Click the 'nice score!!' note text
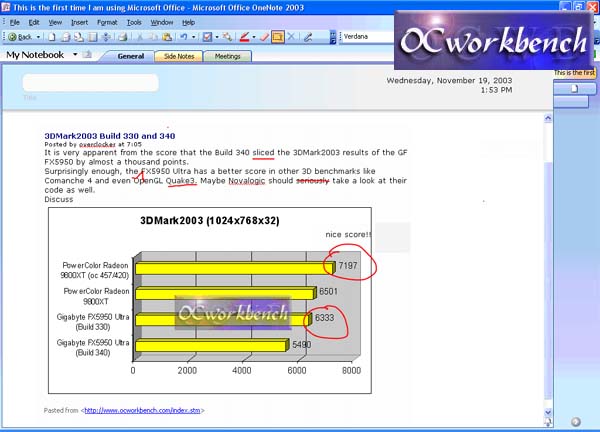This screenshot has height=432, width=600. click(x=348, y=235)
